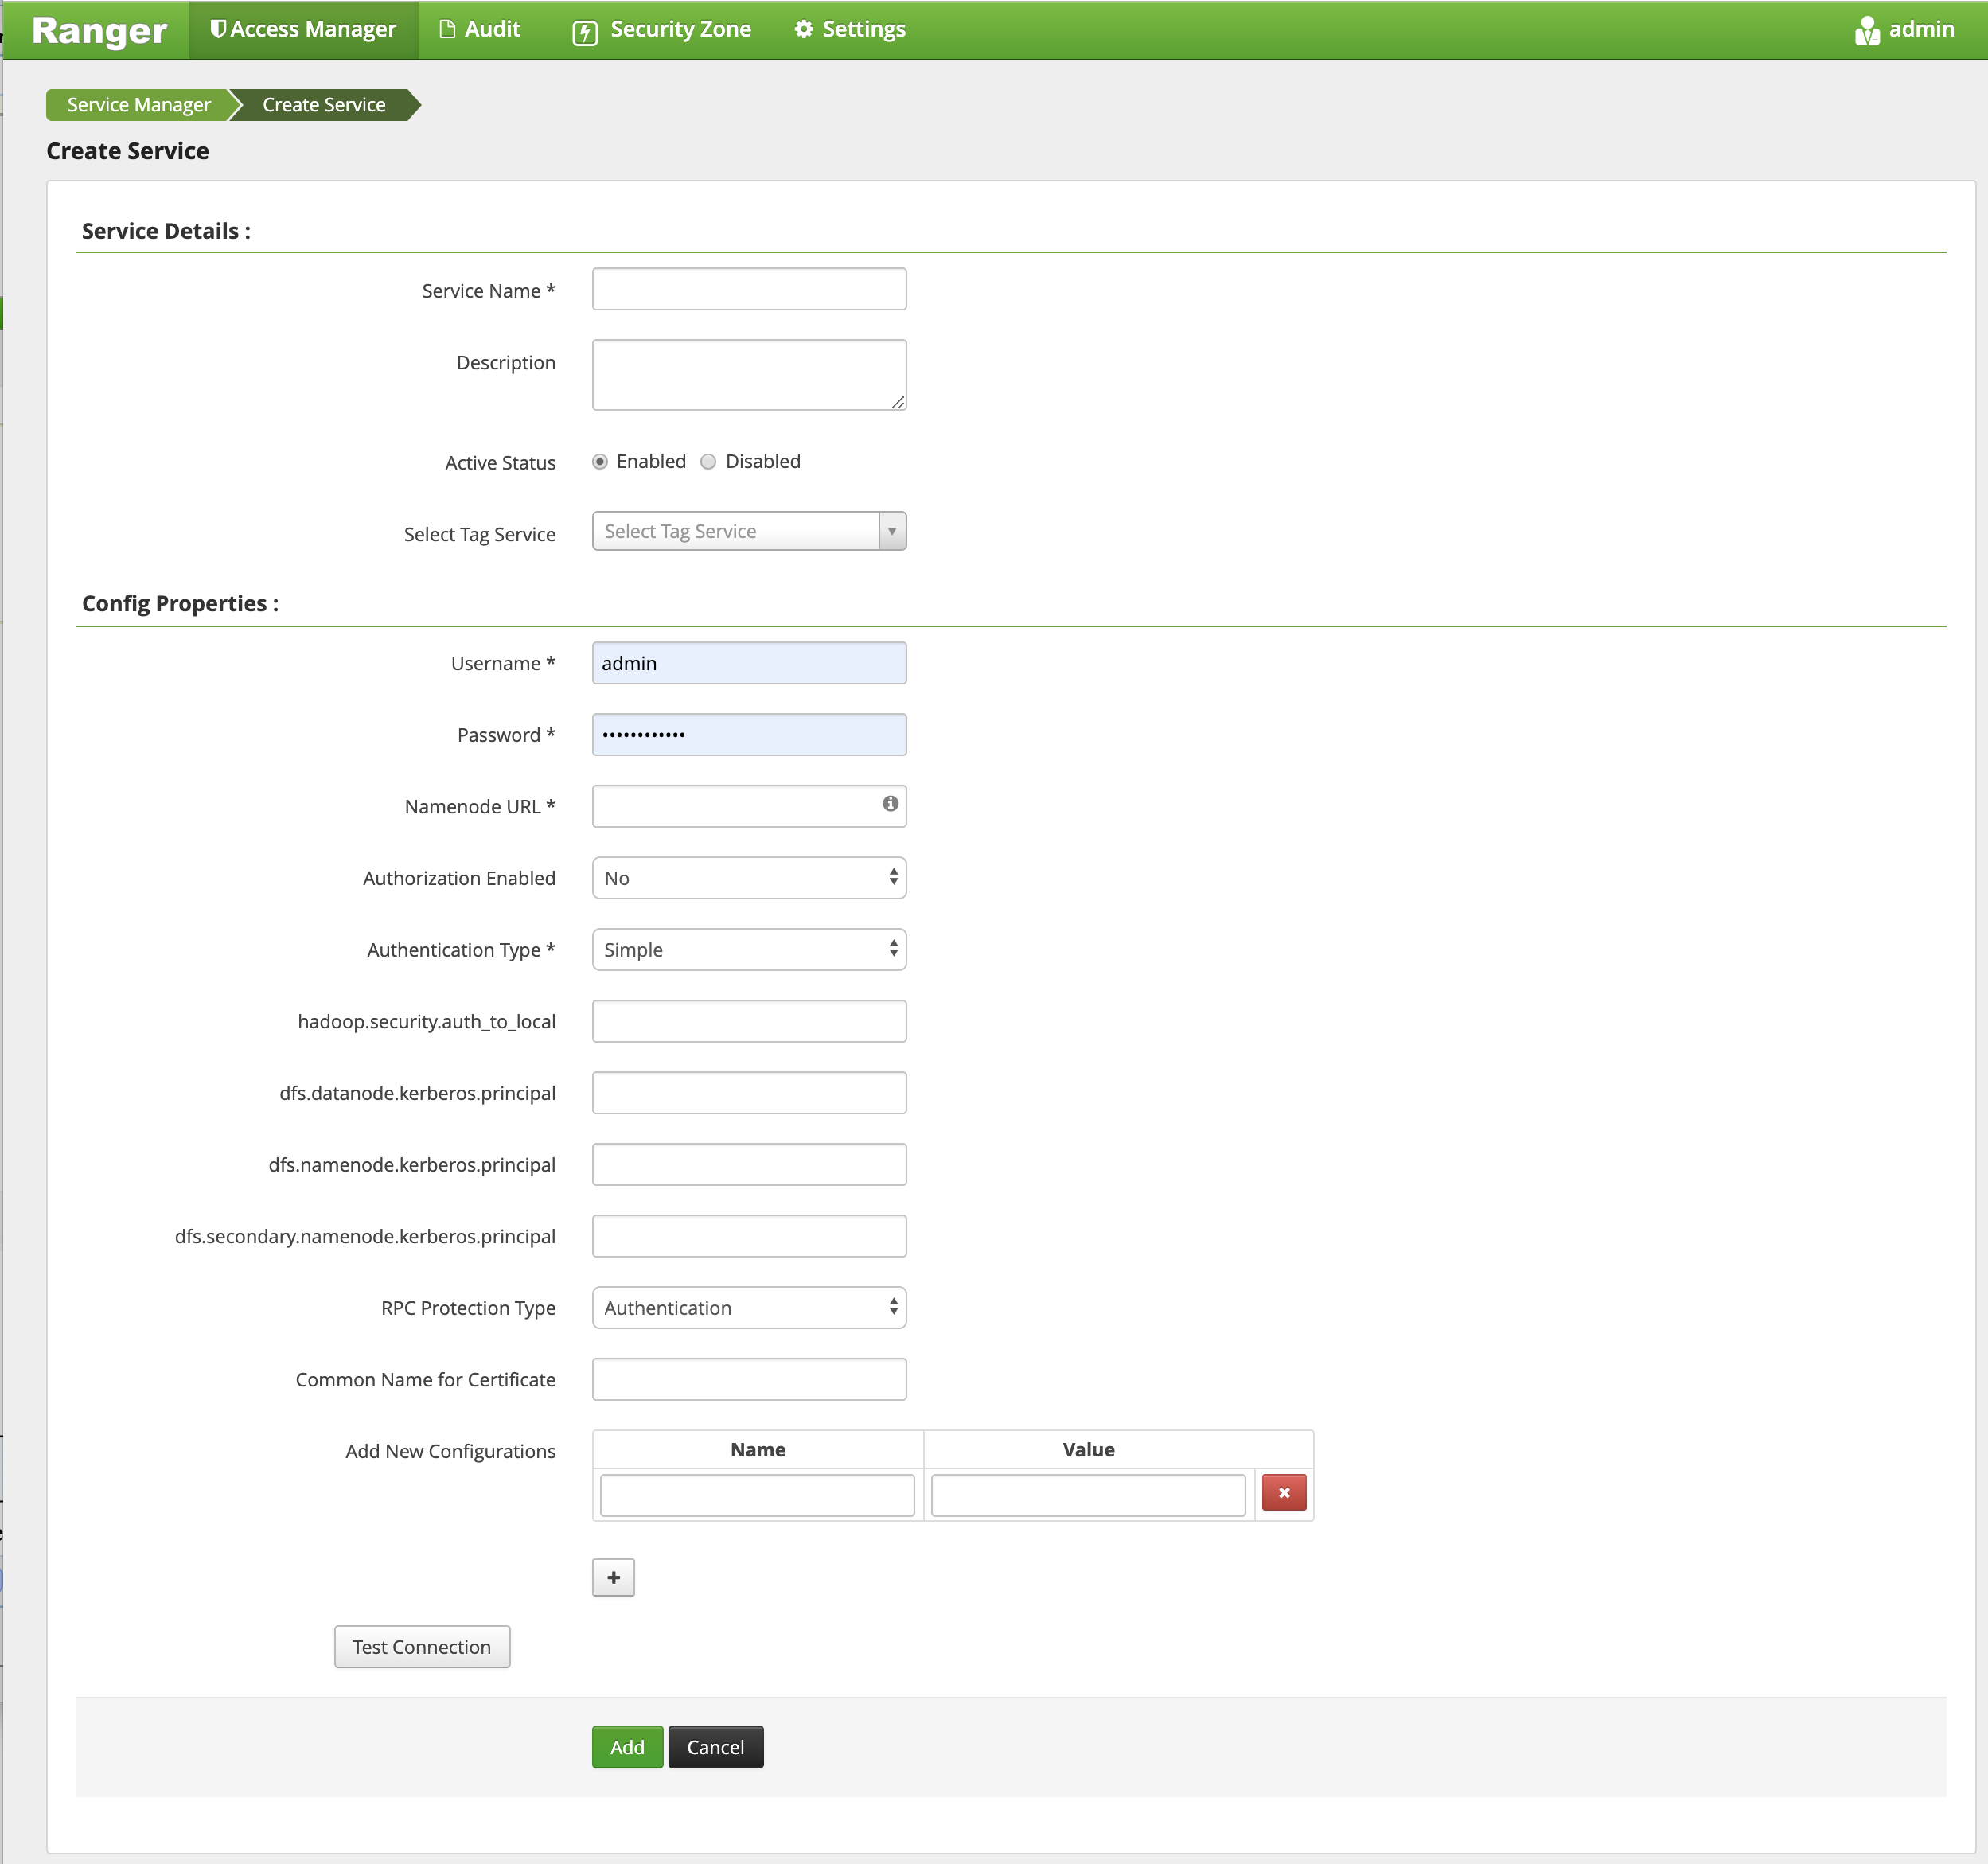The width and height of the screenshot is (1988, 1864).
Task: Click the Service Name input field
Action: (750, 289)
